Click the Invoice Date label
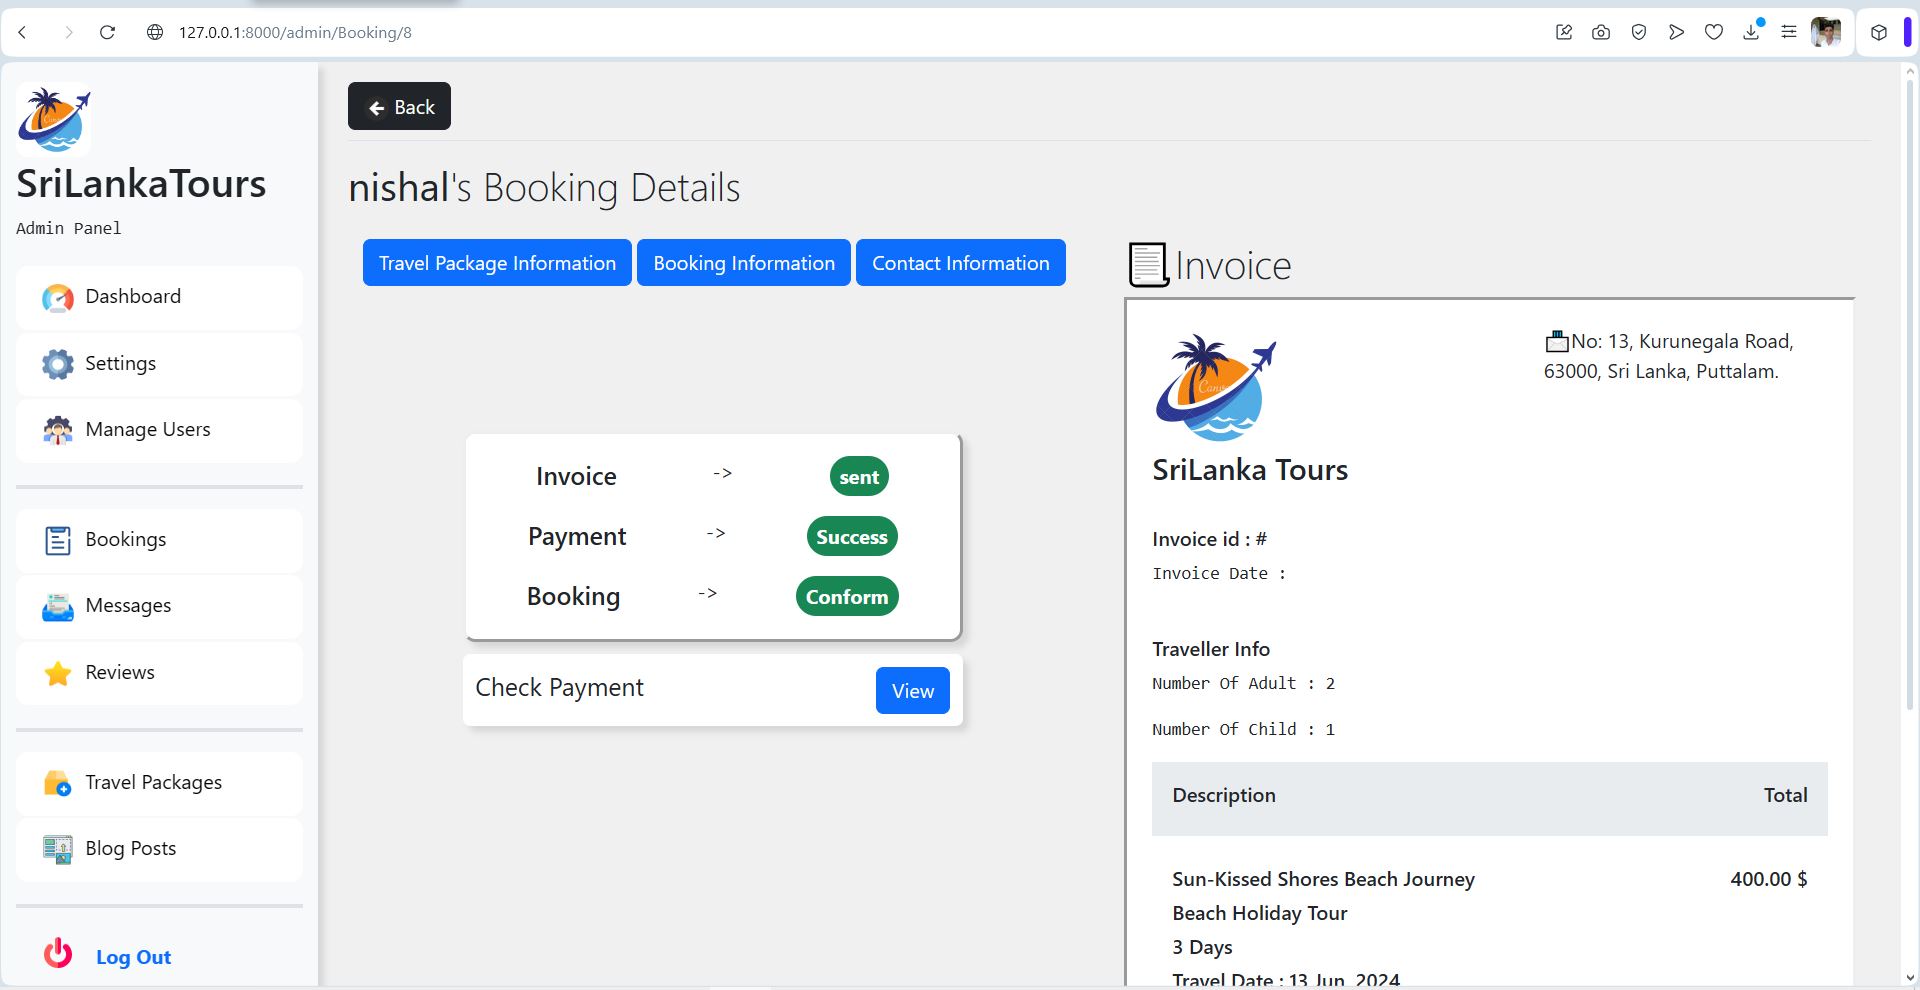Image resolution: width=1920 pixels, height=990 pixels. (1219, 574)
